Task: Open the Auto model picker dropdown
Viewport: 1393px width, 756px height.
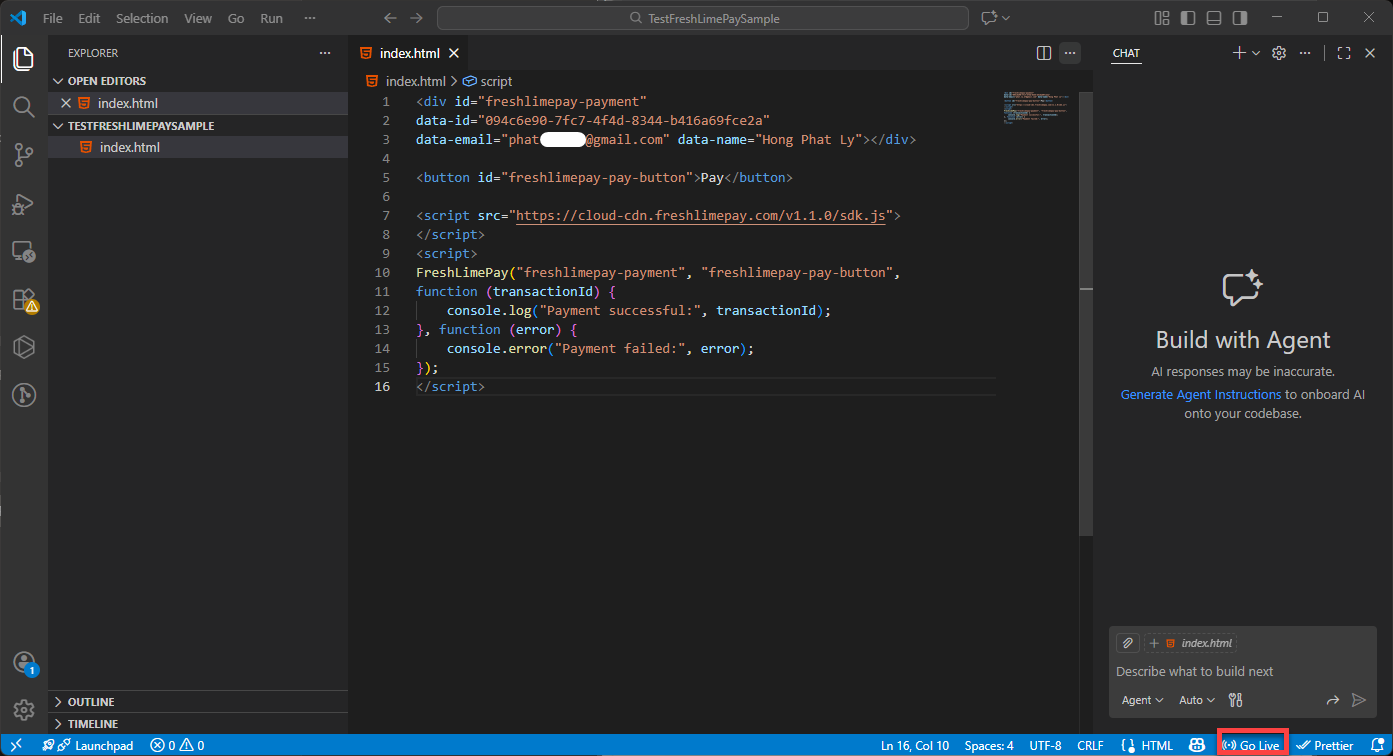Action: pos(1196,700)
